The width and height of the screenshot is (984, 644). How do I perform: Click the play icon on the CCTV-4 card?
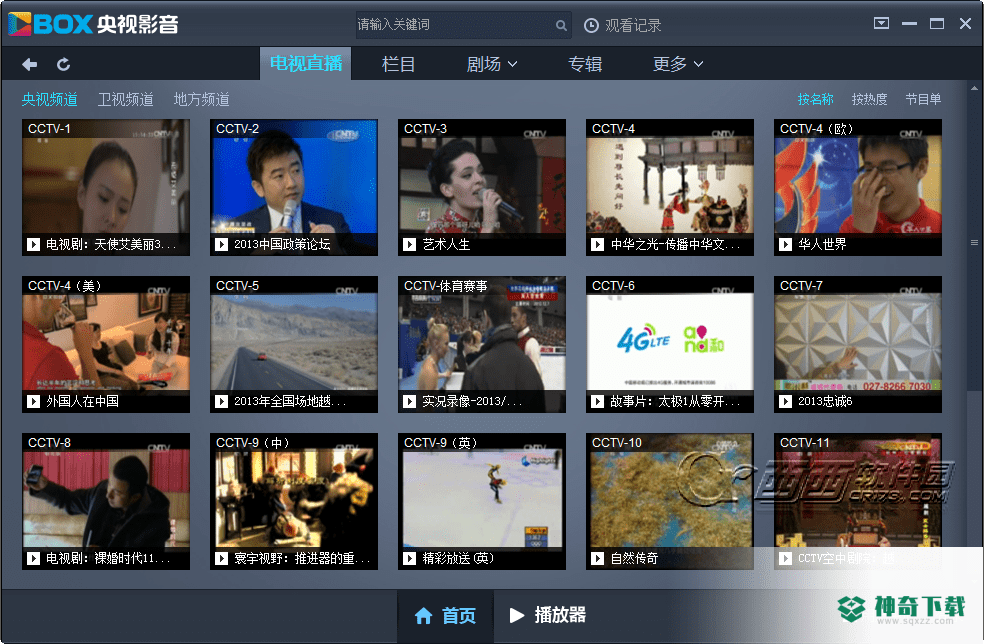pos(598,244)
